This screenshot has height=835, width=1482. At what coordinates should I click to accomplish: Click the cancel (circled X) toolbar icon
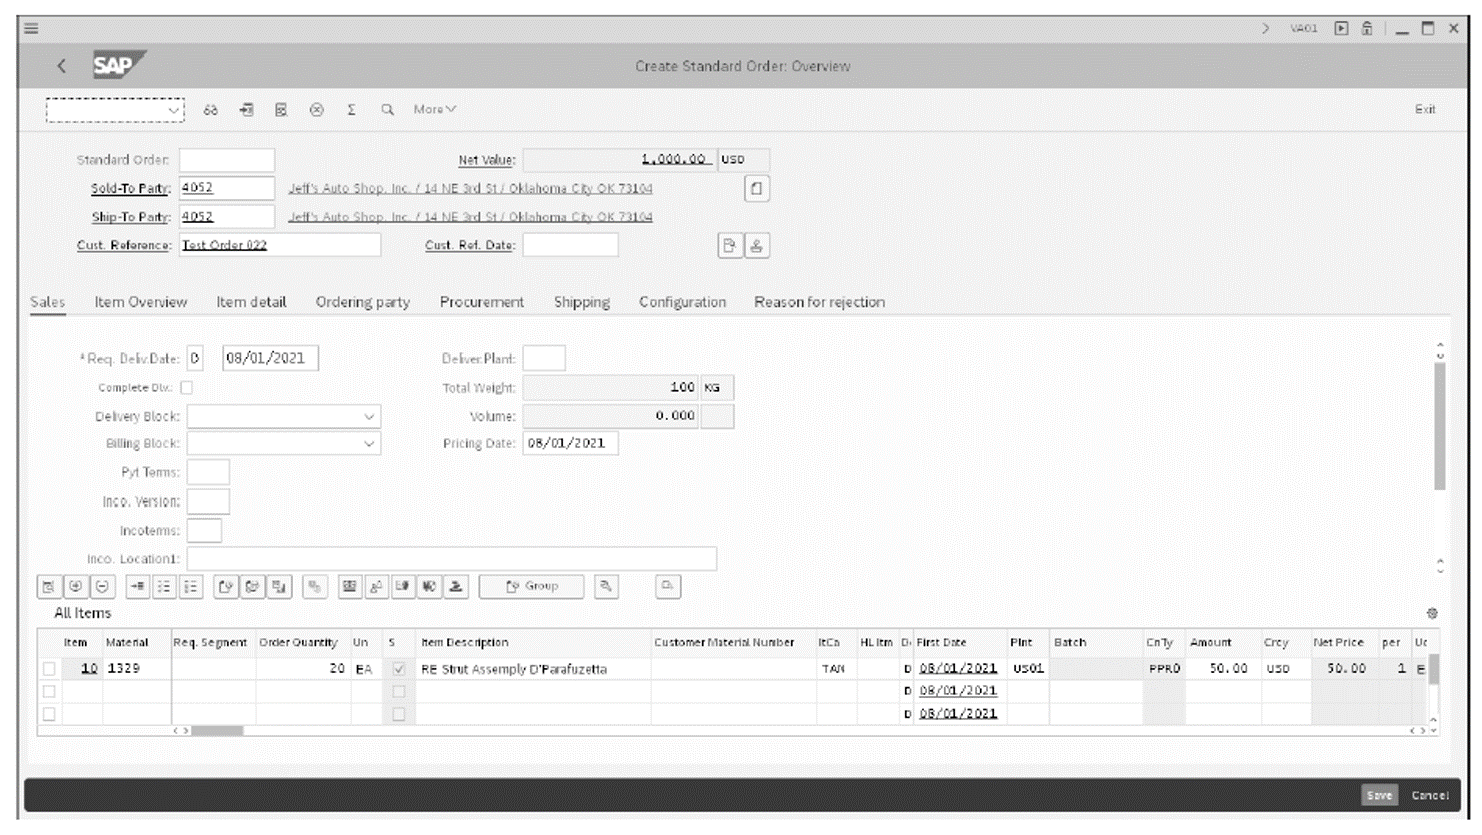click(x=316, y=110)
